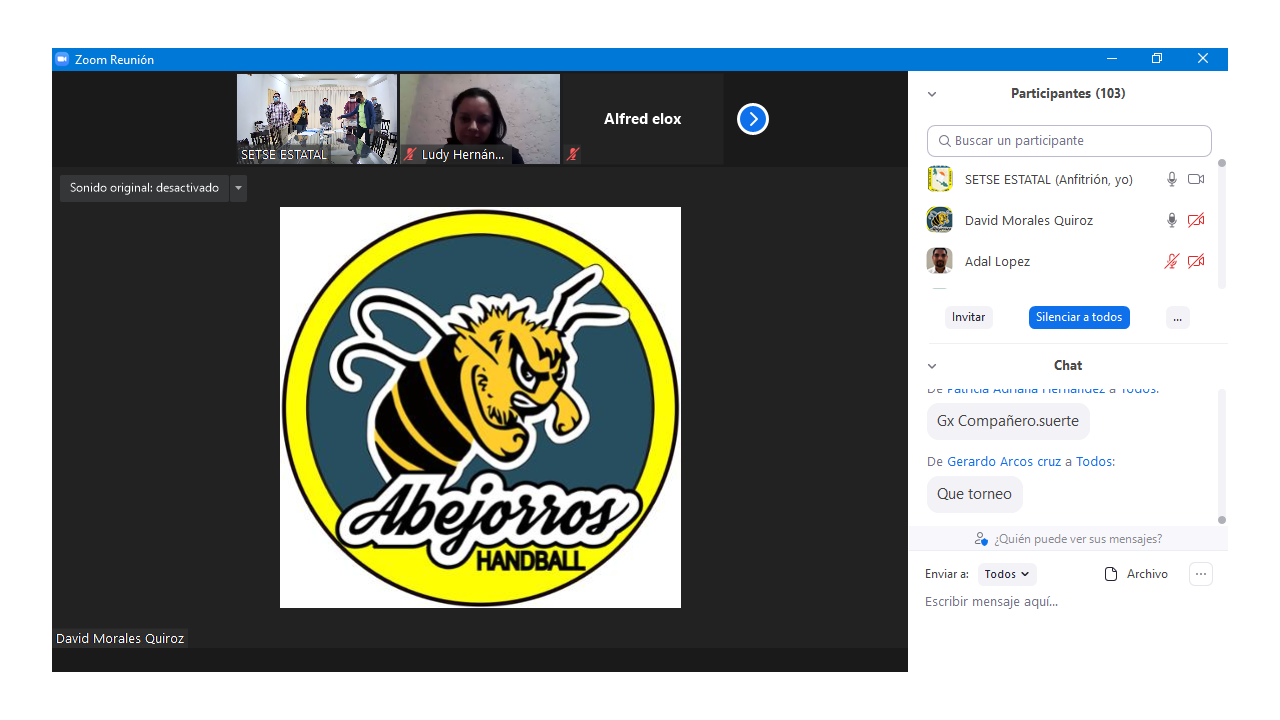Open ¿Quién puede ver sus mensajes? link
The width and height of the screenshot is (1280, 720).
(1078, 539)
